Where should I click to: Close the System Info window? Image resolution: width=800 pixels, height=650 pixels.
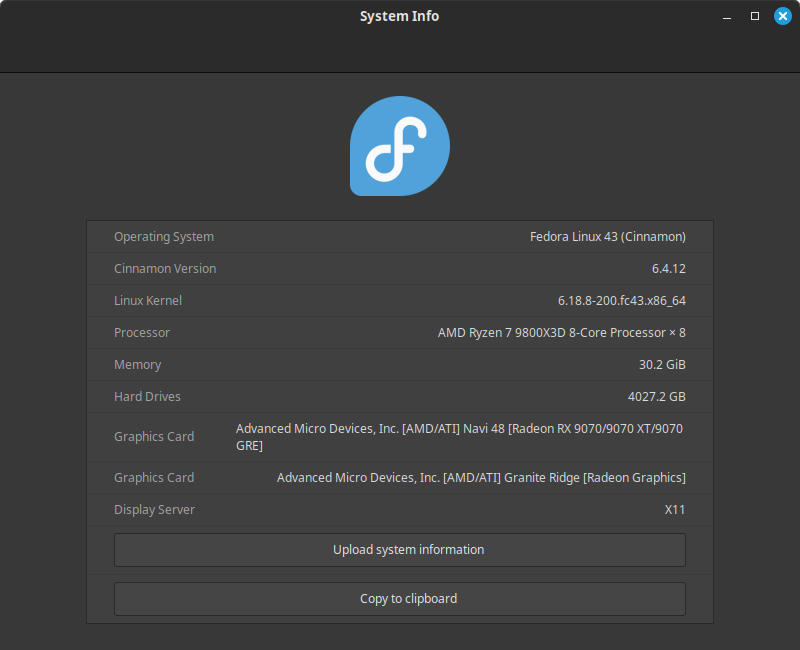click(x=782, y=16)
